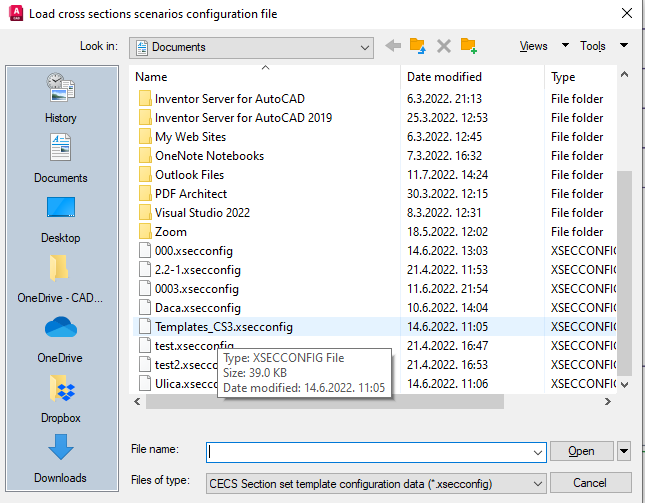The width and height of the screenshot is (645, 503).
Task: Go up one folder level
Action: click(418, 46)
